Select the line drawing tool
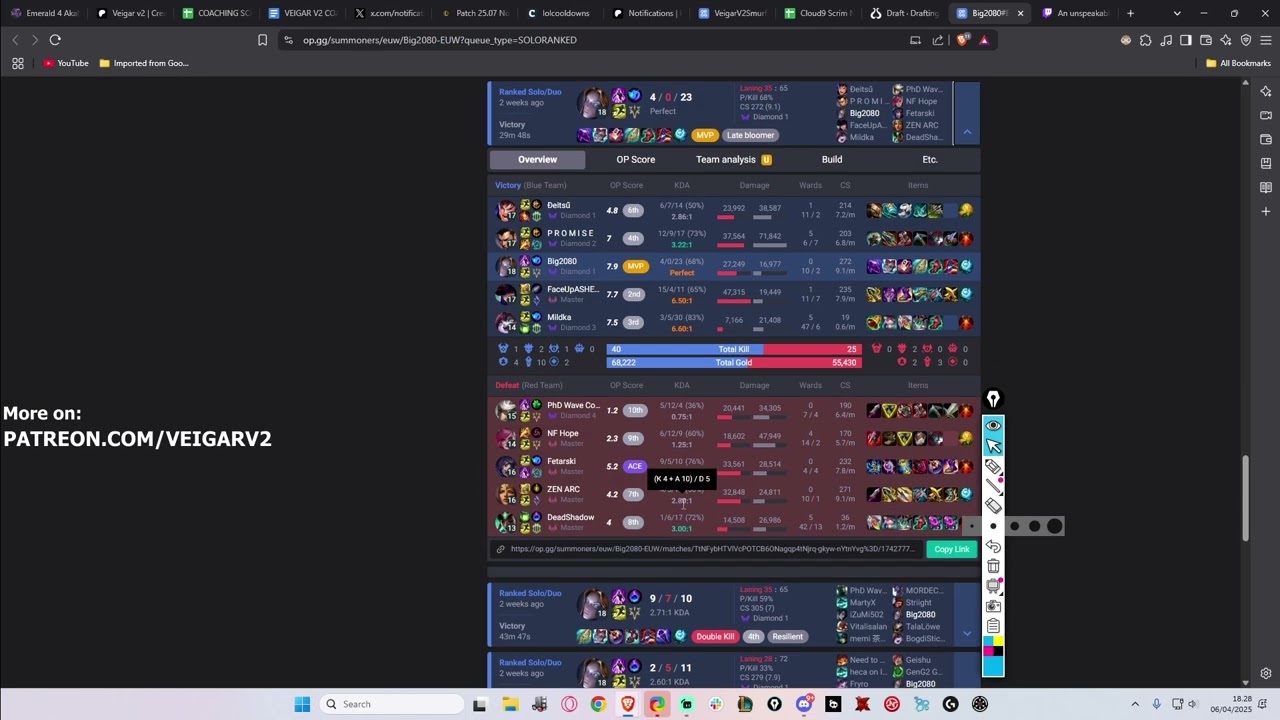1280x720 pixels. [993, 486]
